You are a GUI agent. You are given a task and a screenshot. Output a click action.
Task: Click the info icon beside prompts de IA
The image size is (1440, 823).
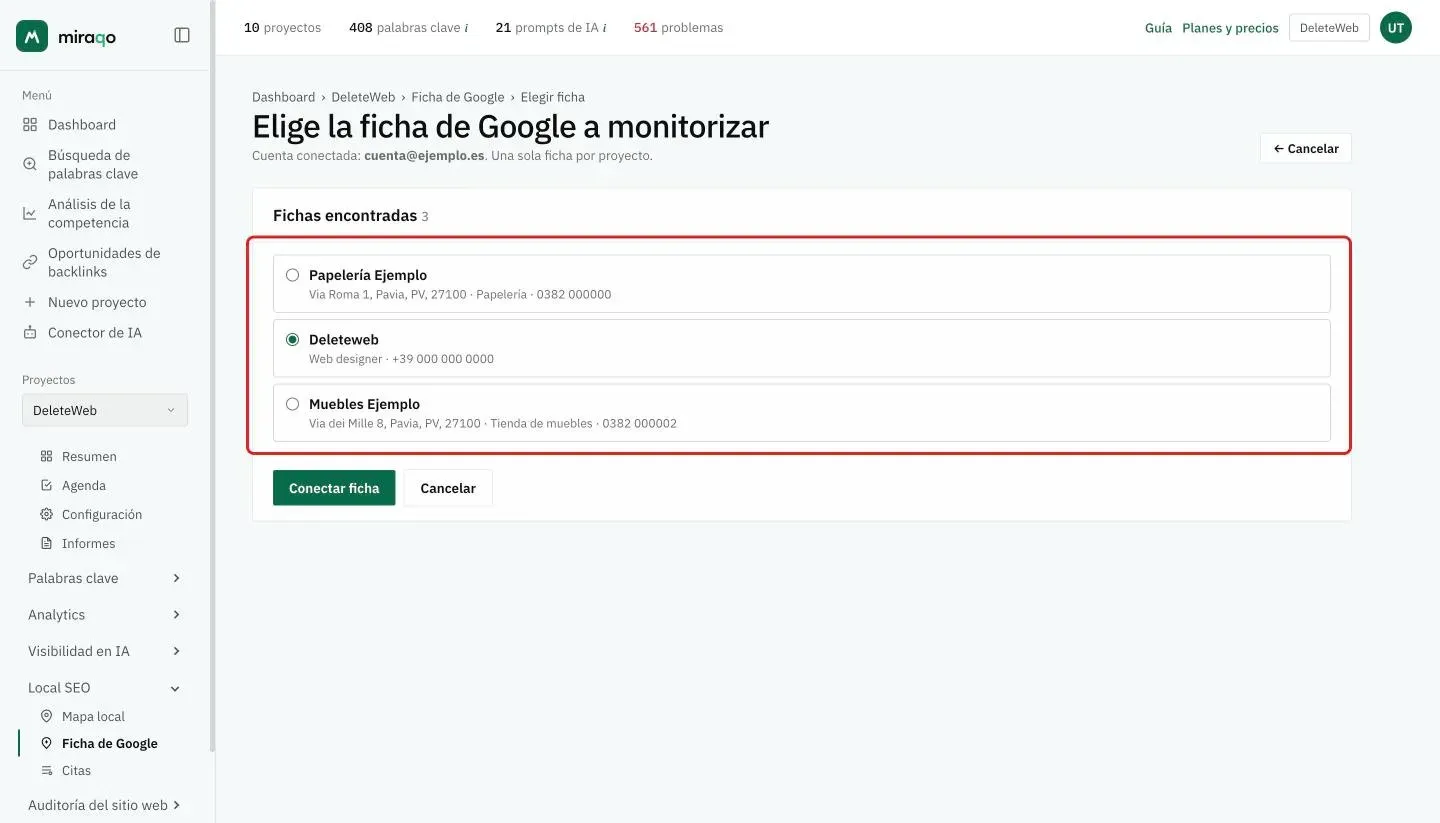(604, 28)
